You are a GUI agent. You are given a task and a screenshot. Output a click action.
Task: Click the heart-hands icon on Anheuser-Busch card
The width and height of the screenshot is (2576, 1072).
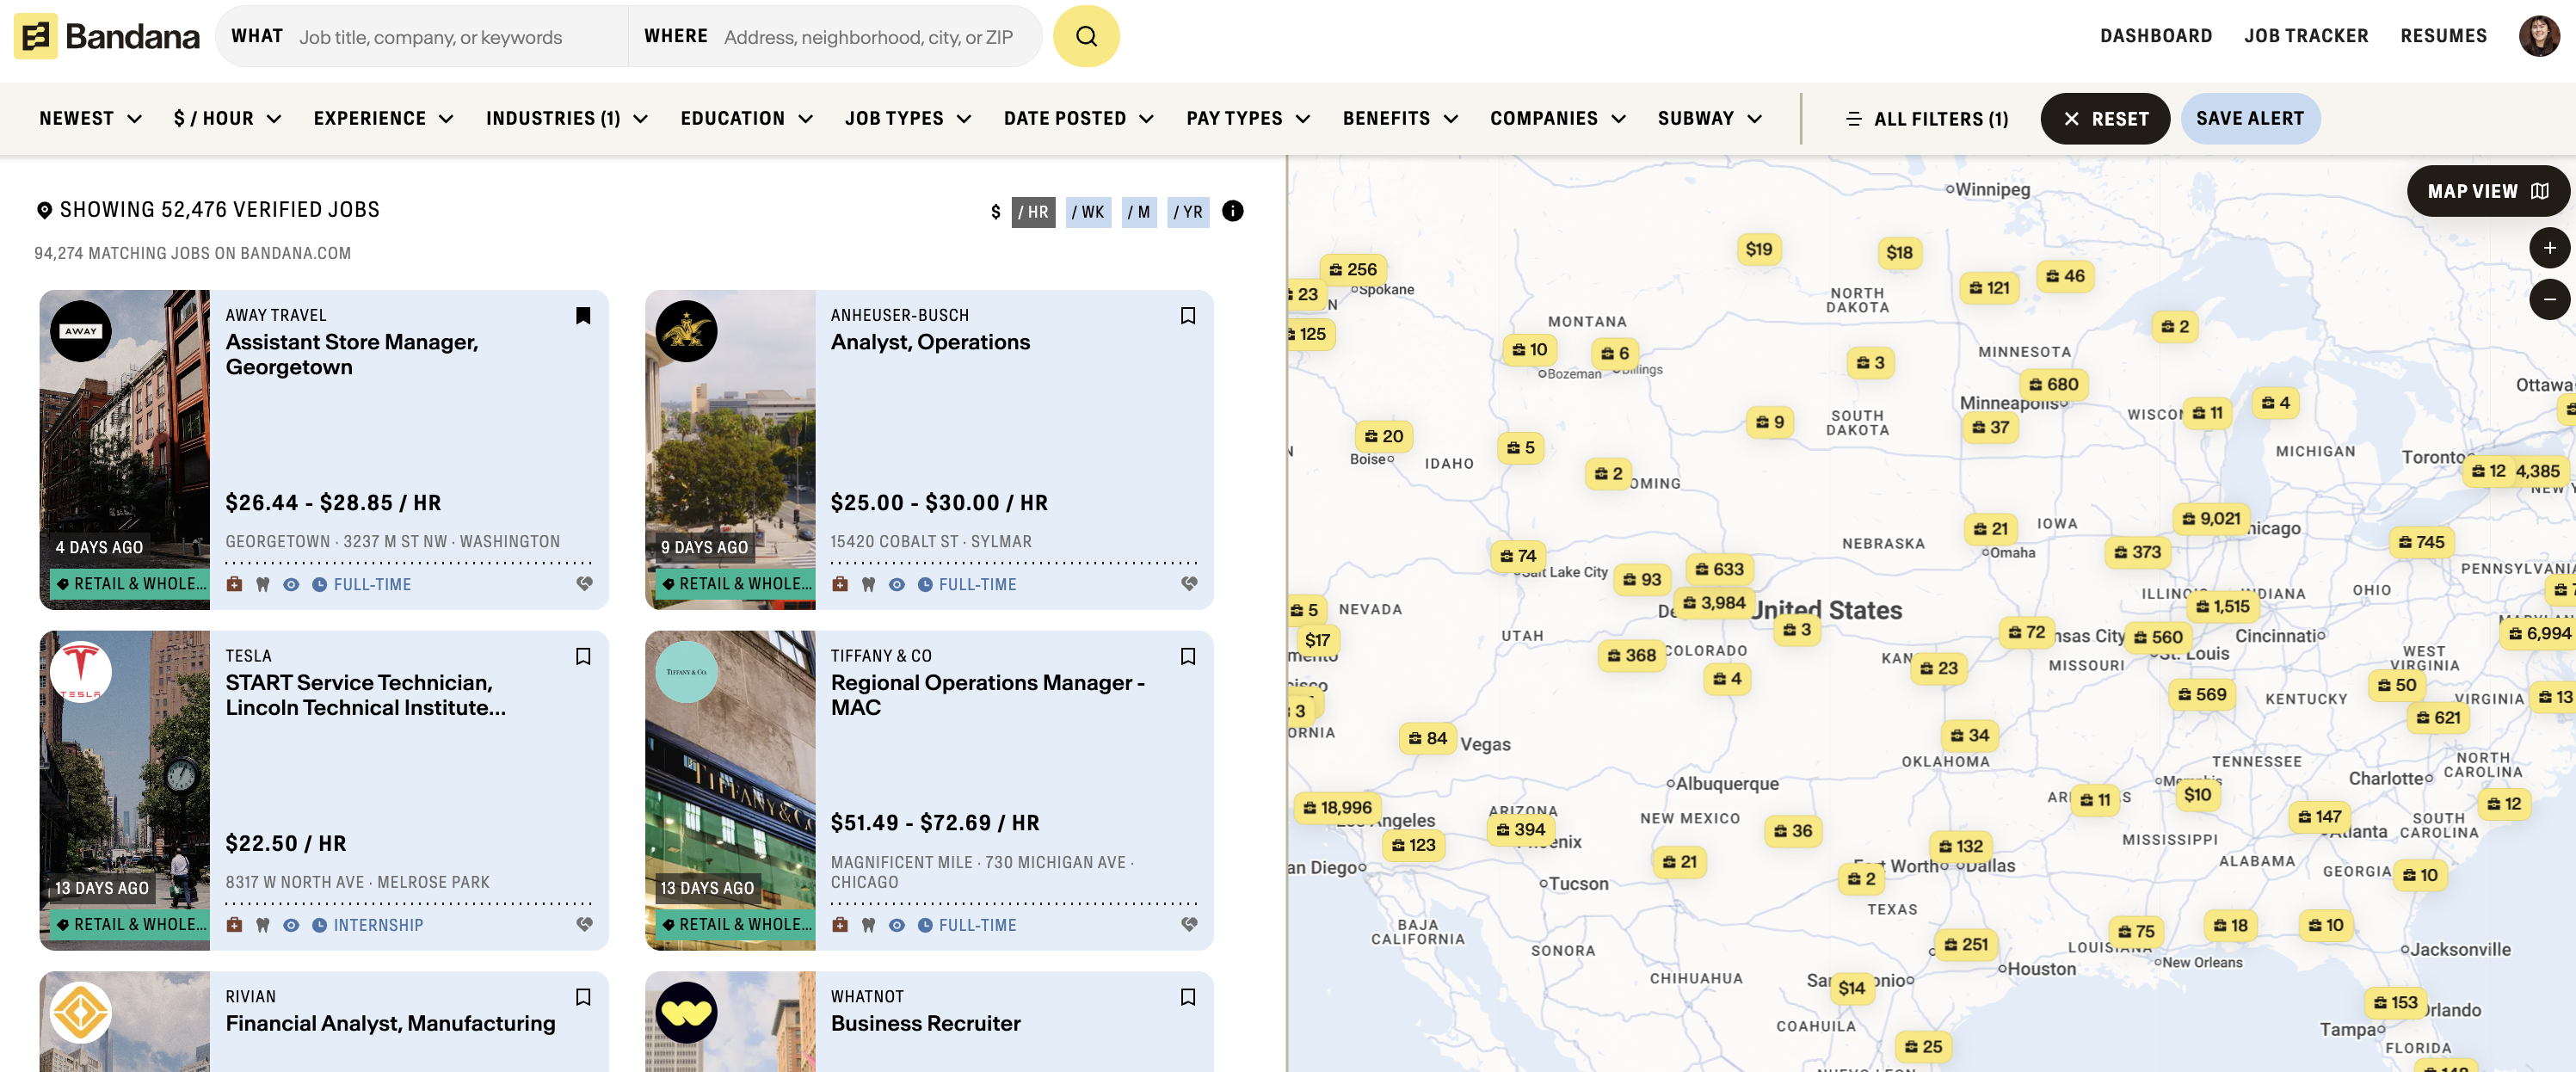coord(1189,584)
